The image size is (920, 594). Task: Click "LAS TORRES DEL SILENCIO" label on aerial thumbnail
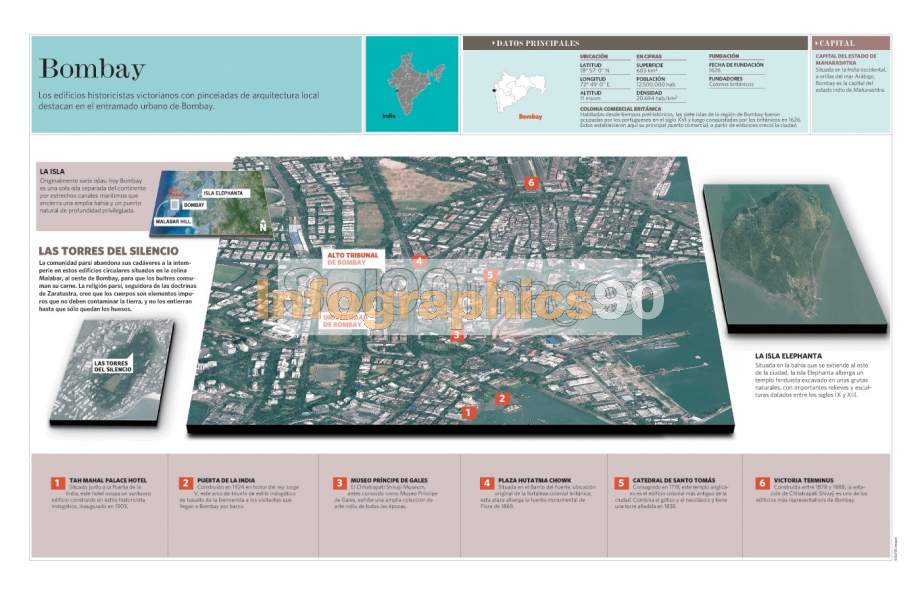113,366
